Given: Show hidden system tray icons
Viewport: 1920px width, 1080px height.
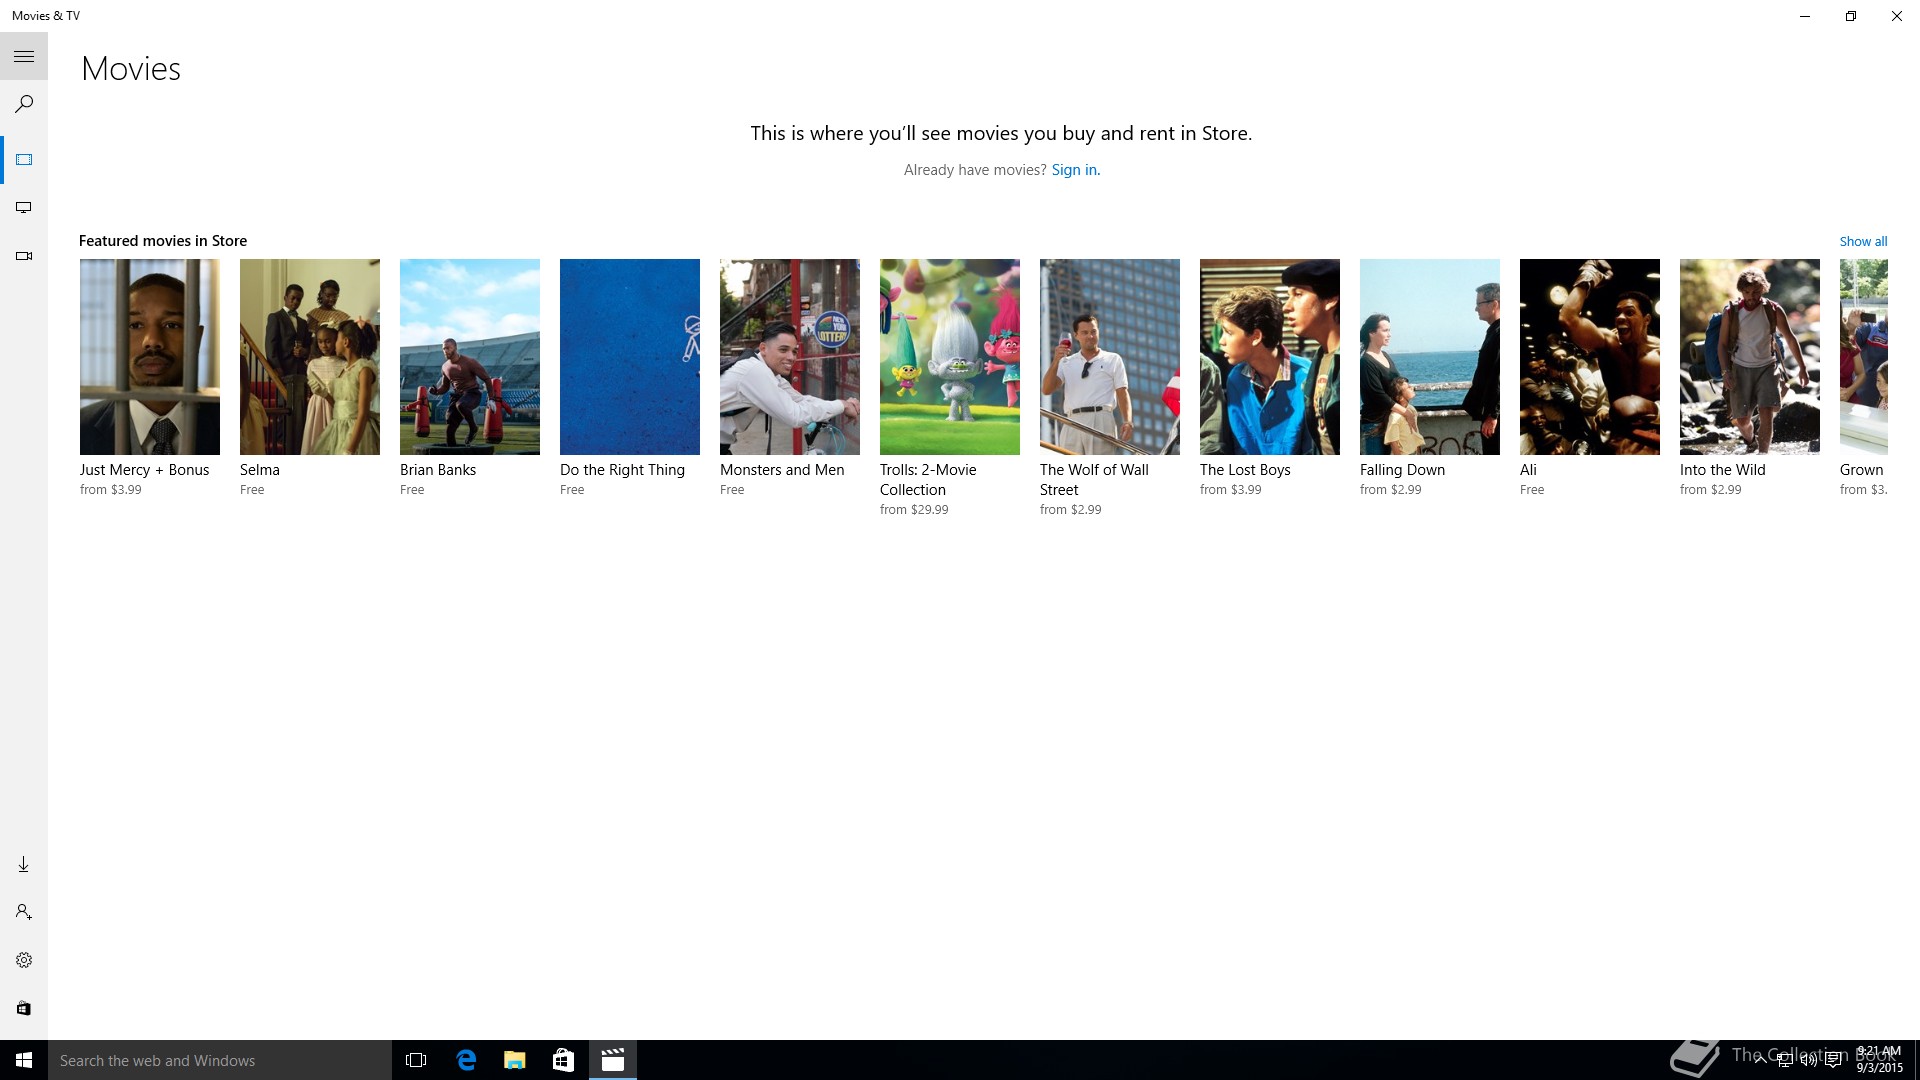Looking at the screenshot, I should click(1760, 1061).
